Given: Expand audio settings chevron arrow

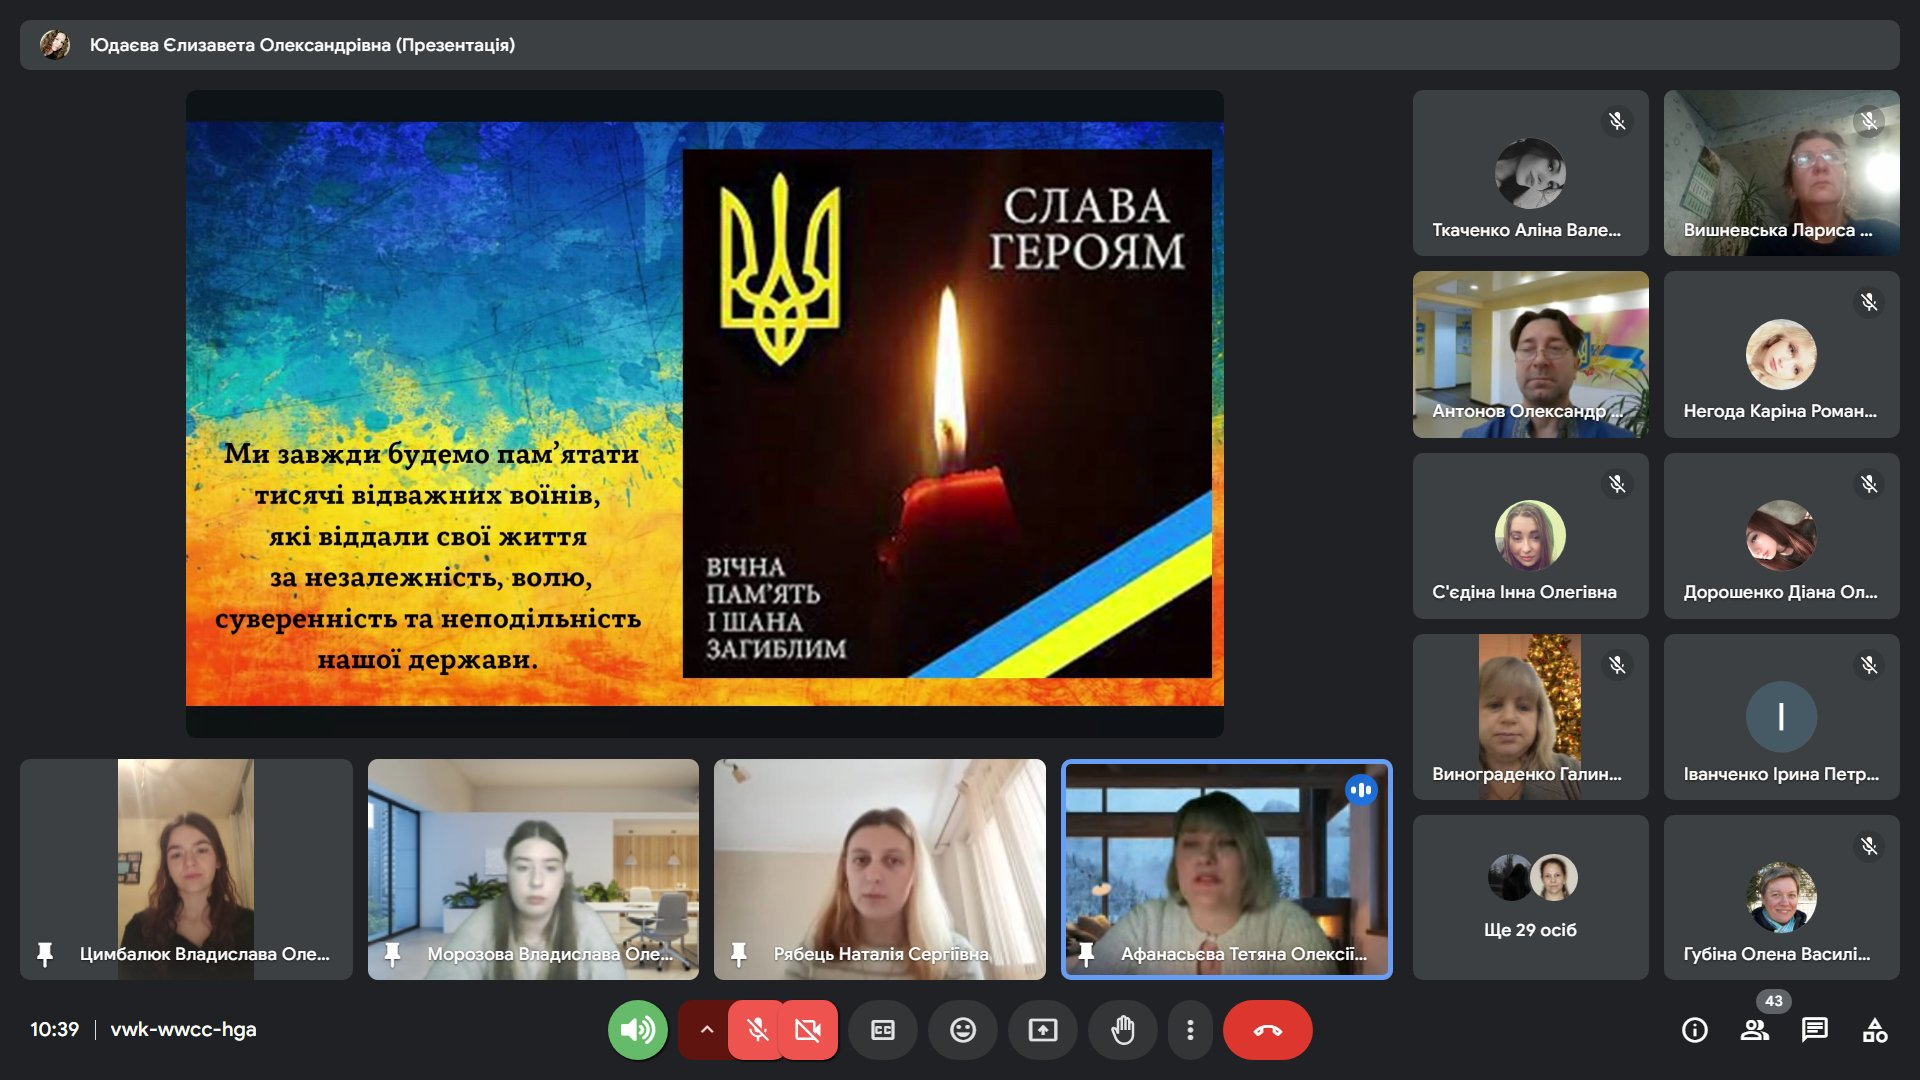Looking at the screenshot, I should 706,1029.
